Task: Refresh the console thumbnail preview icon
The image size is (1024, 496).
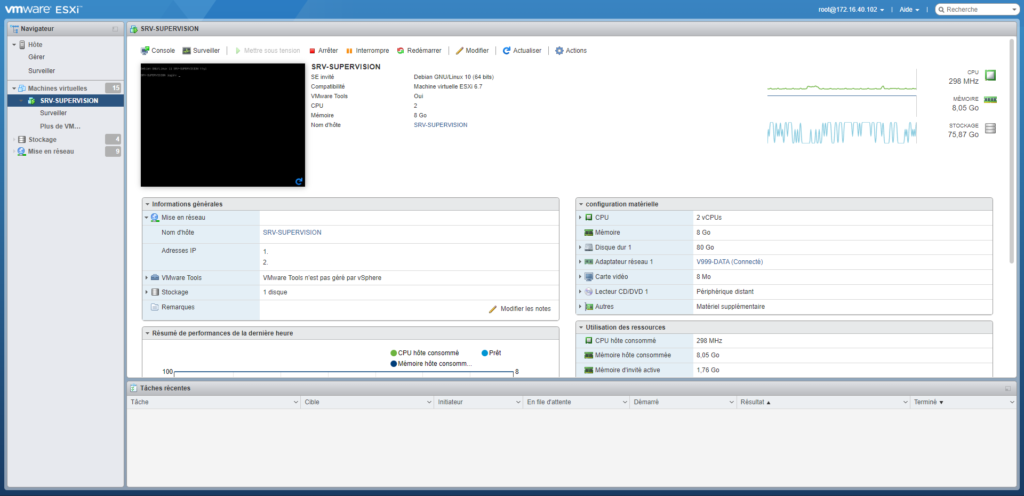Action: coord(299,181)
